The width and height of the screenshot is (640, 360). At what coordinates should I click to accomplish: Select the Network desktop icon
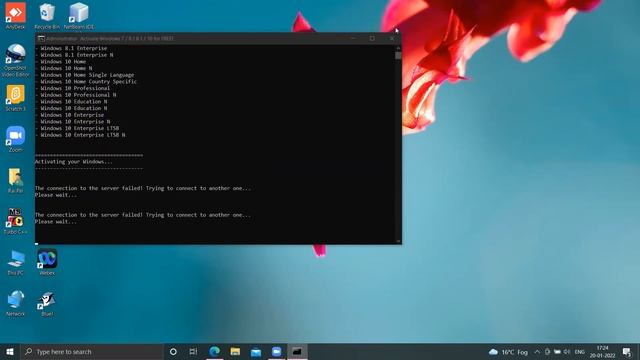(16, 303)
